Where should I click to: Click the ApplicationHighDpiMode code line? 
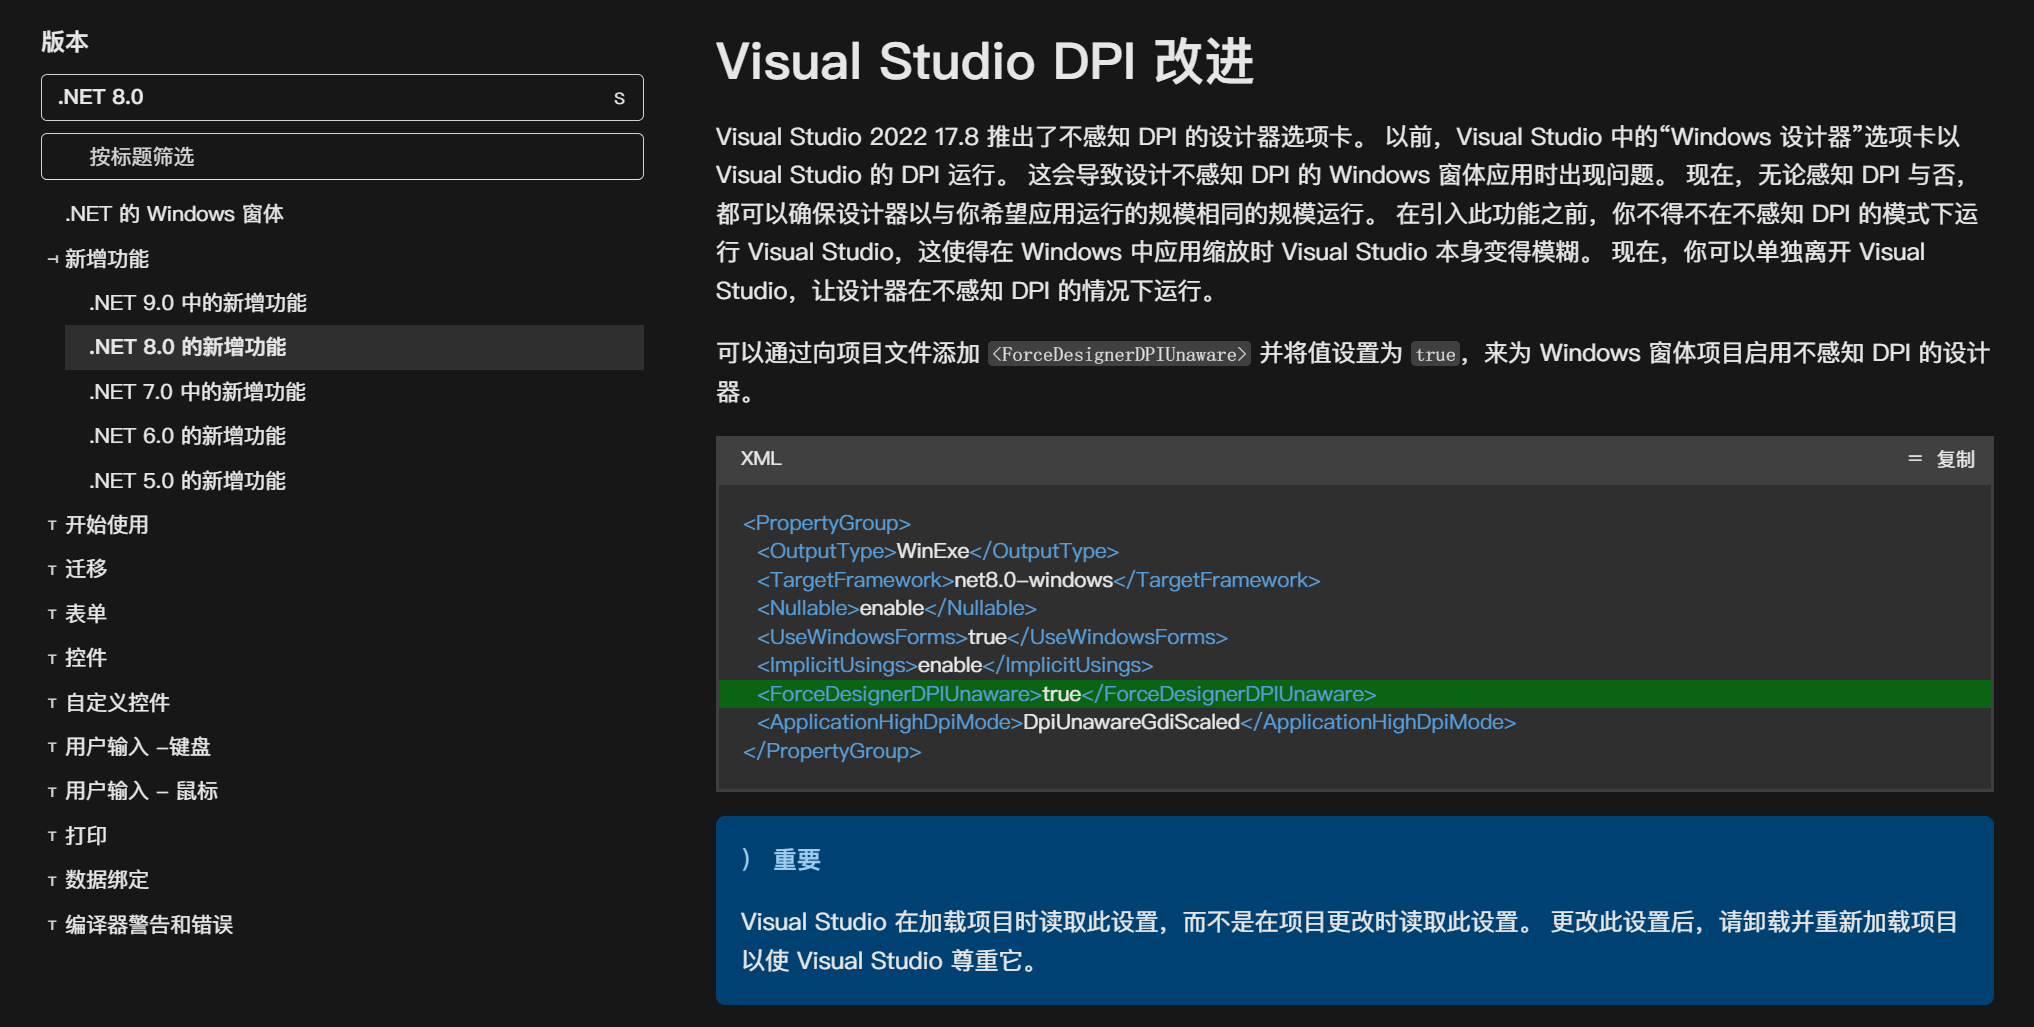(x=1136, y=722)
